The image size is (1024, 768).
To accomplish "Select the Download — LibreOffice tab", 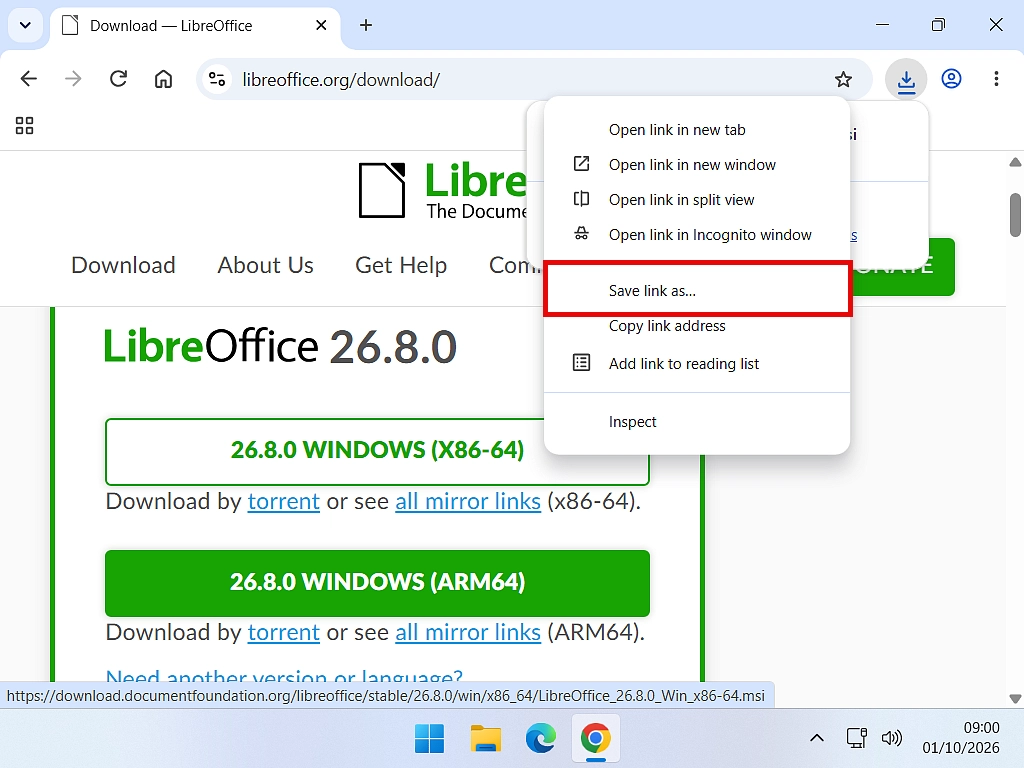I will point(195,26).
